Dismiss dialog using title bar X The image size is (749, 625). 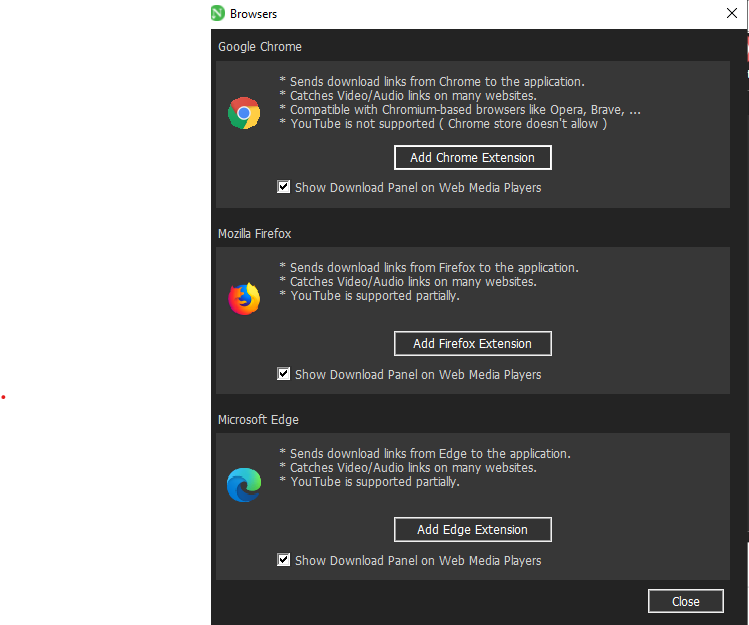coord(732,13)
